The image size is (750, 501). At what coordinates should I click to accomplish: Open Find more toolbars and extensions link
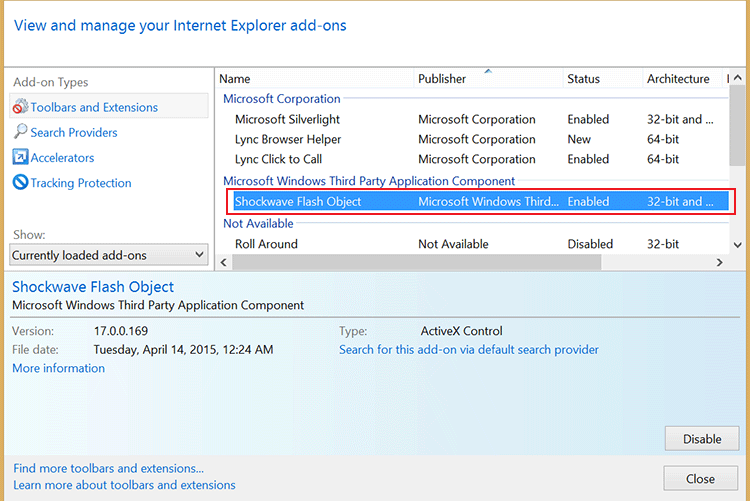pos(108,468)
